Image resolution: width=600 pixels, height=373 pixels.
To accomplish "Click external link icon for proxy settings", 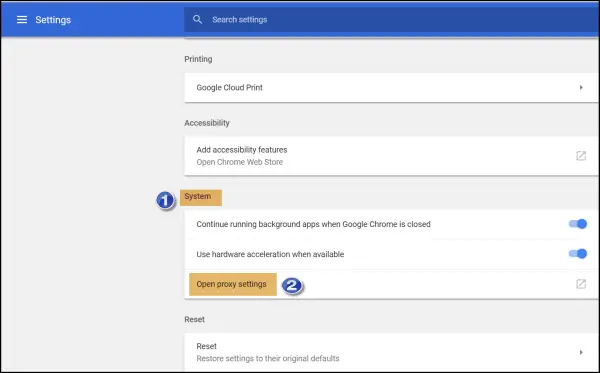I will coord(581,284).
